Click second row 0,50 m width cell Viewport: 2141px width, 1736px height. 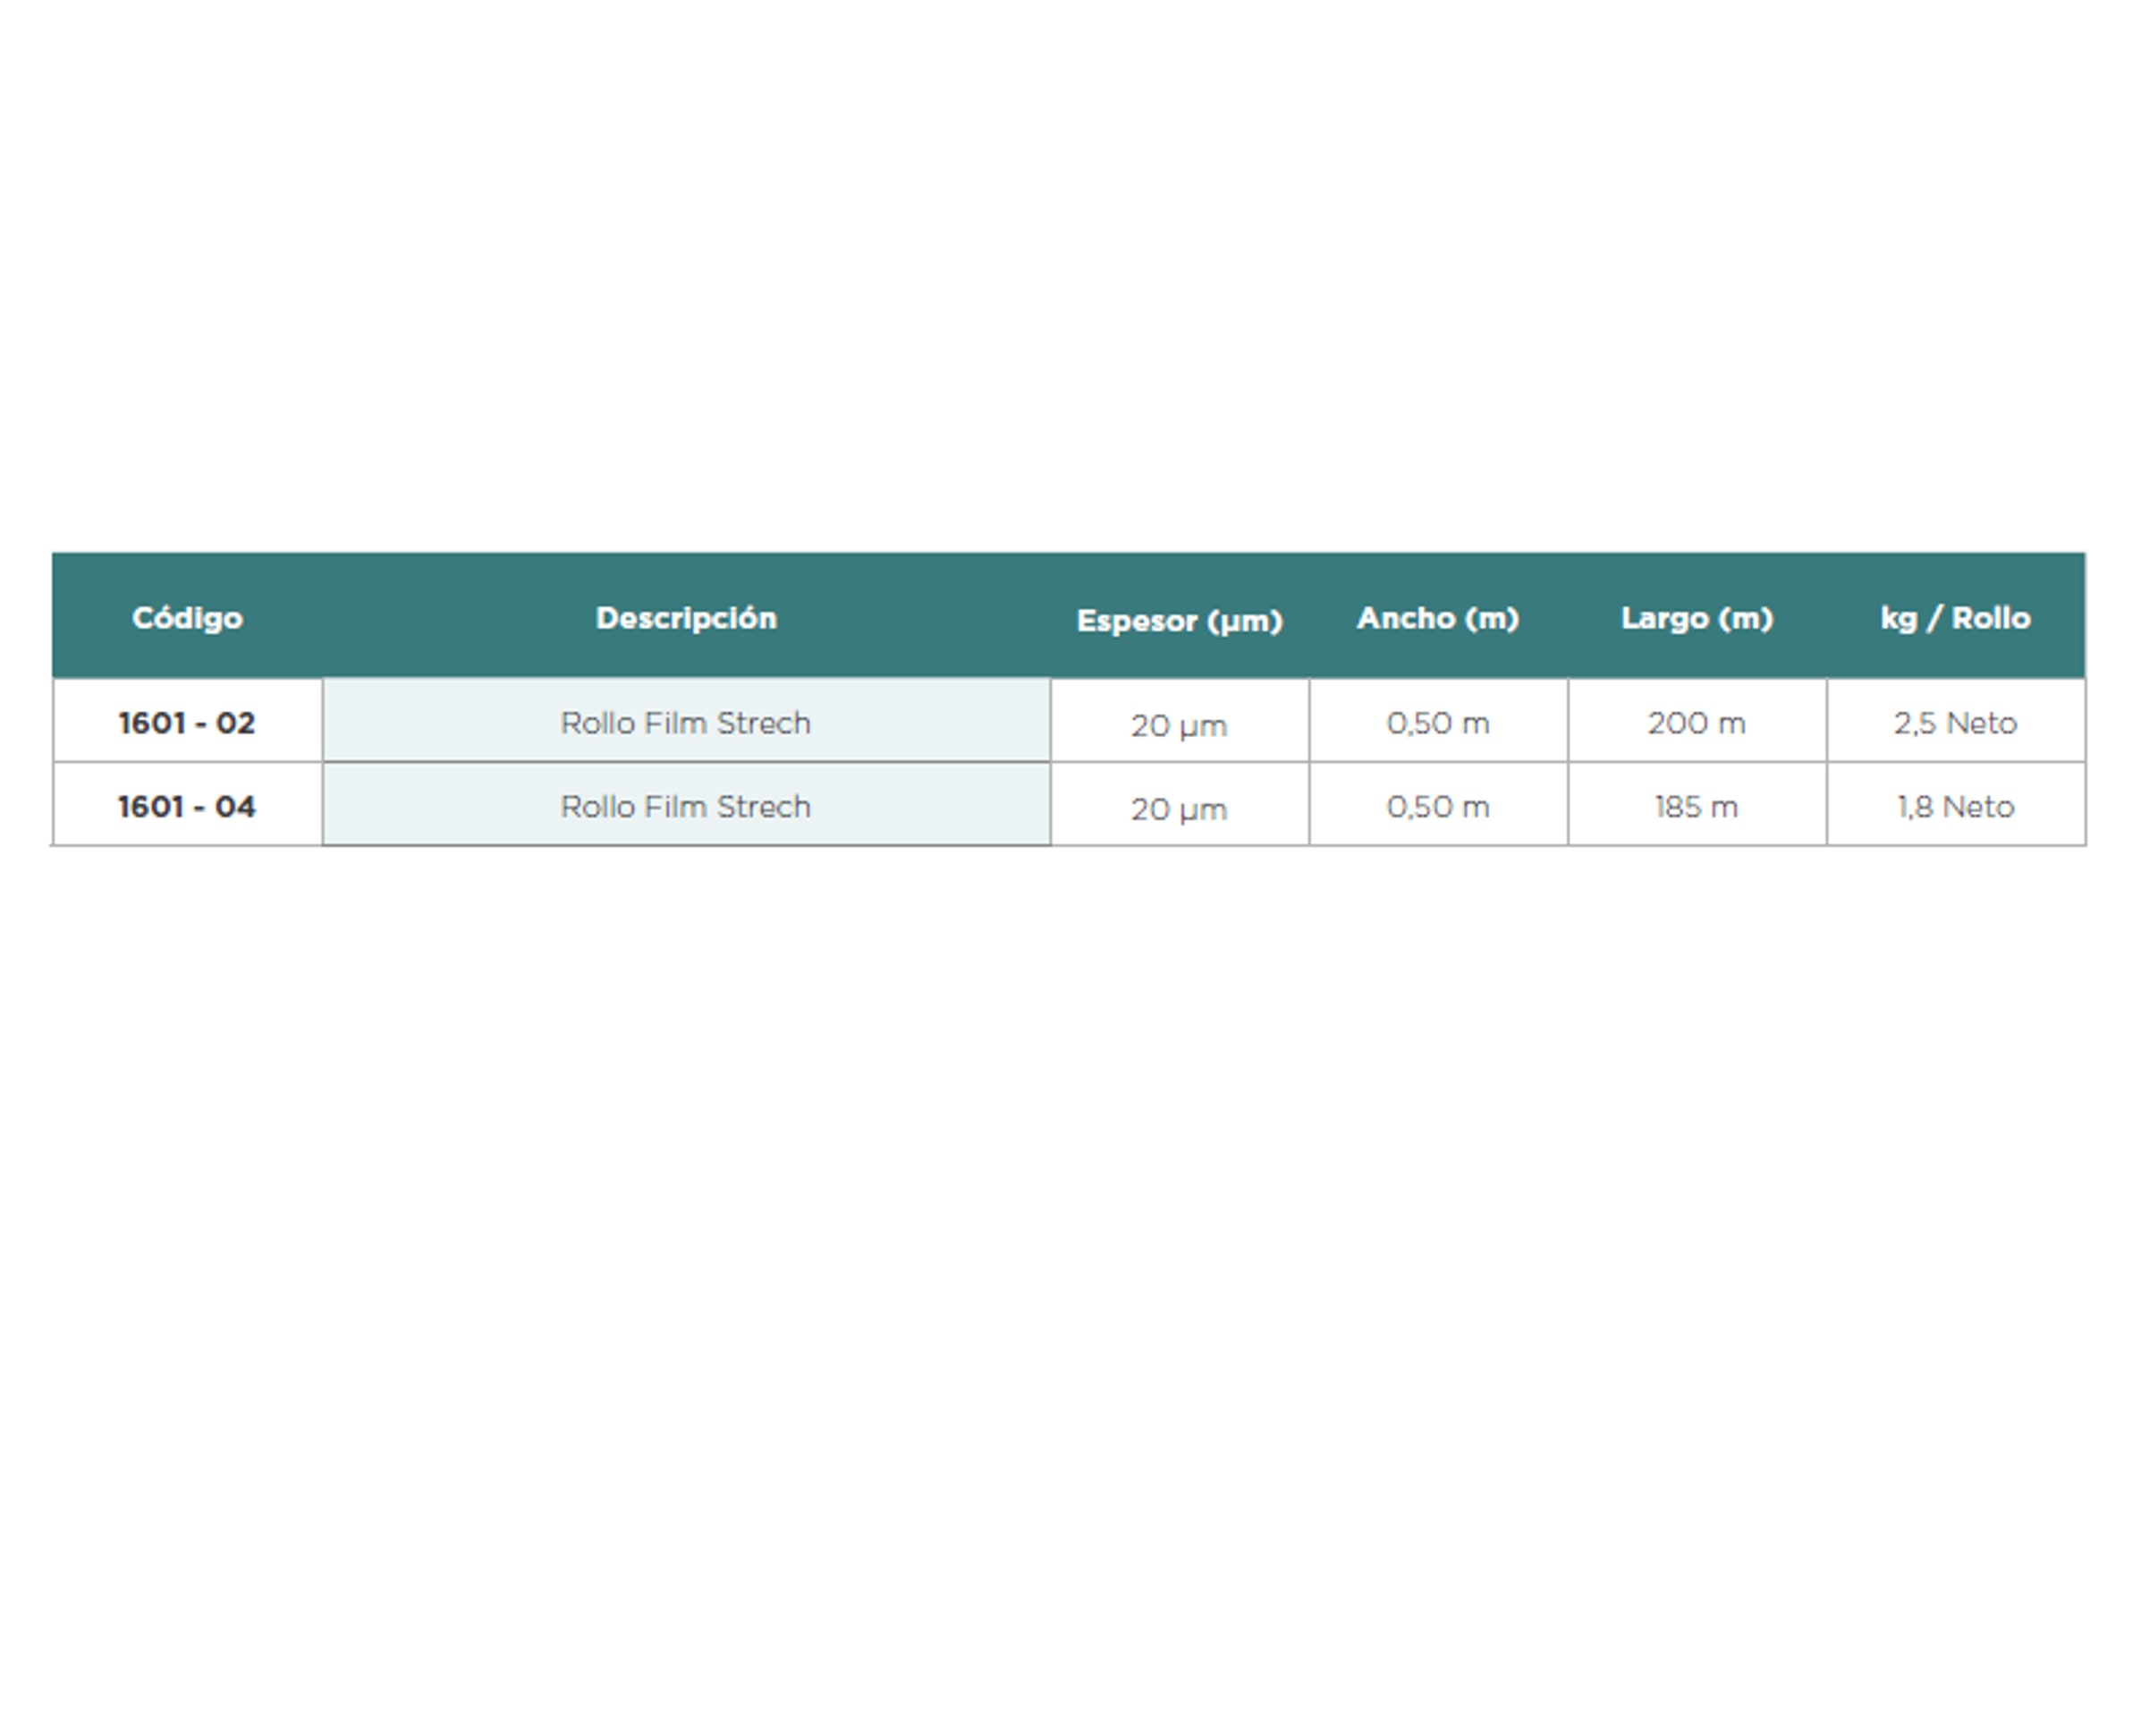tap(1437, 806)
